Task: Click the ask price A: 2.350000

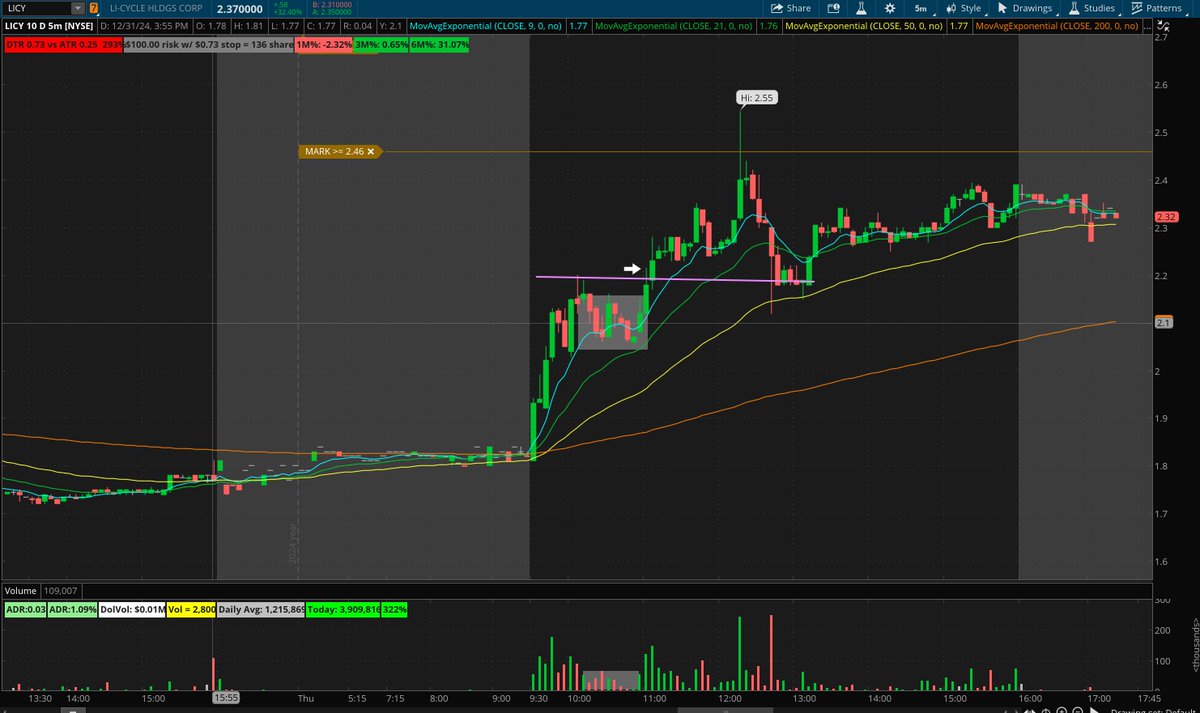Action: point(330,12)
